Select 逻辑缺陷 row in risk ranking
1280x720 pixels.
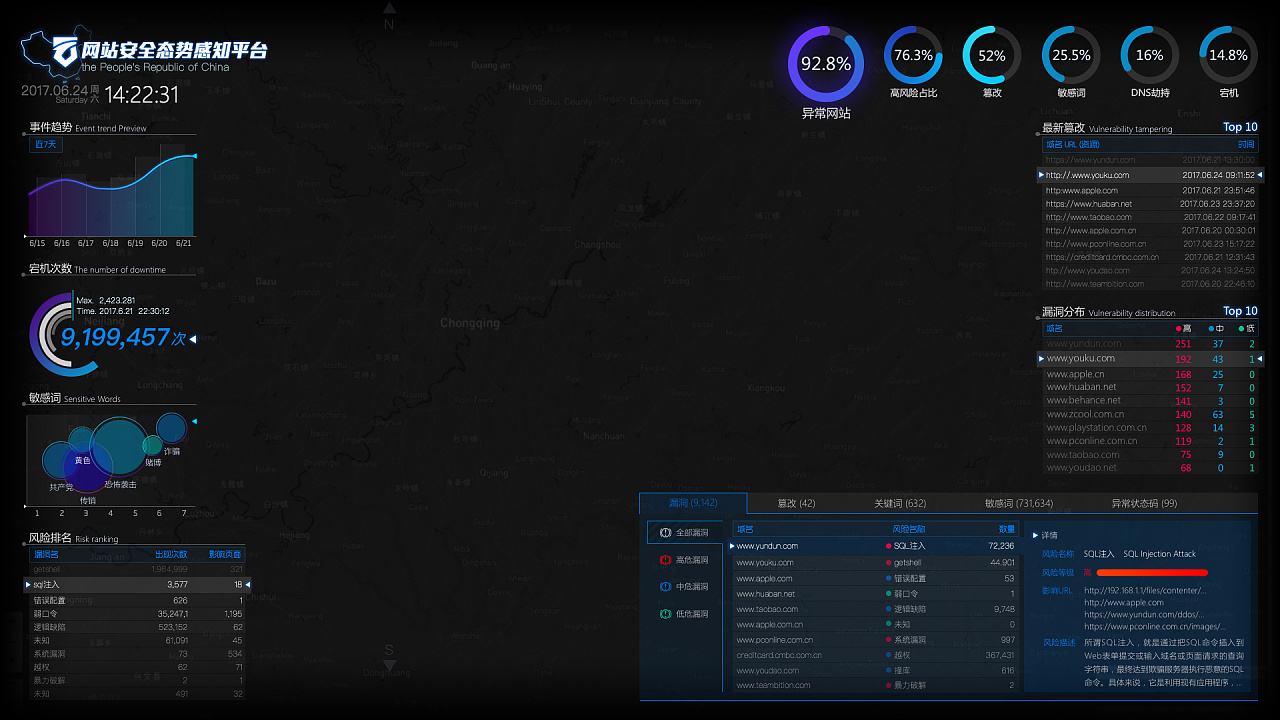click(x=137, y=627)
